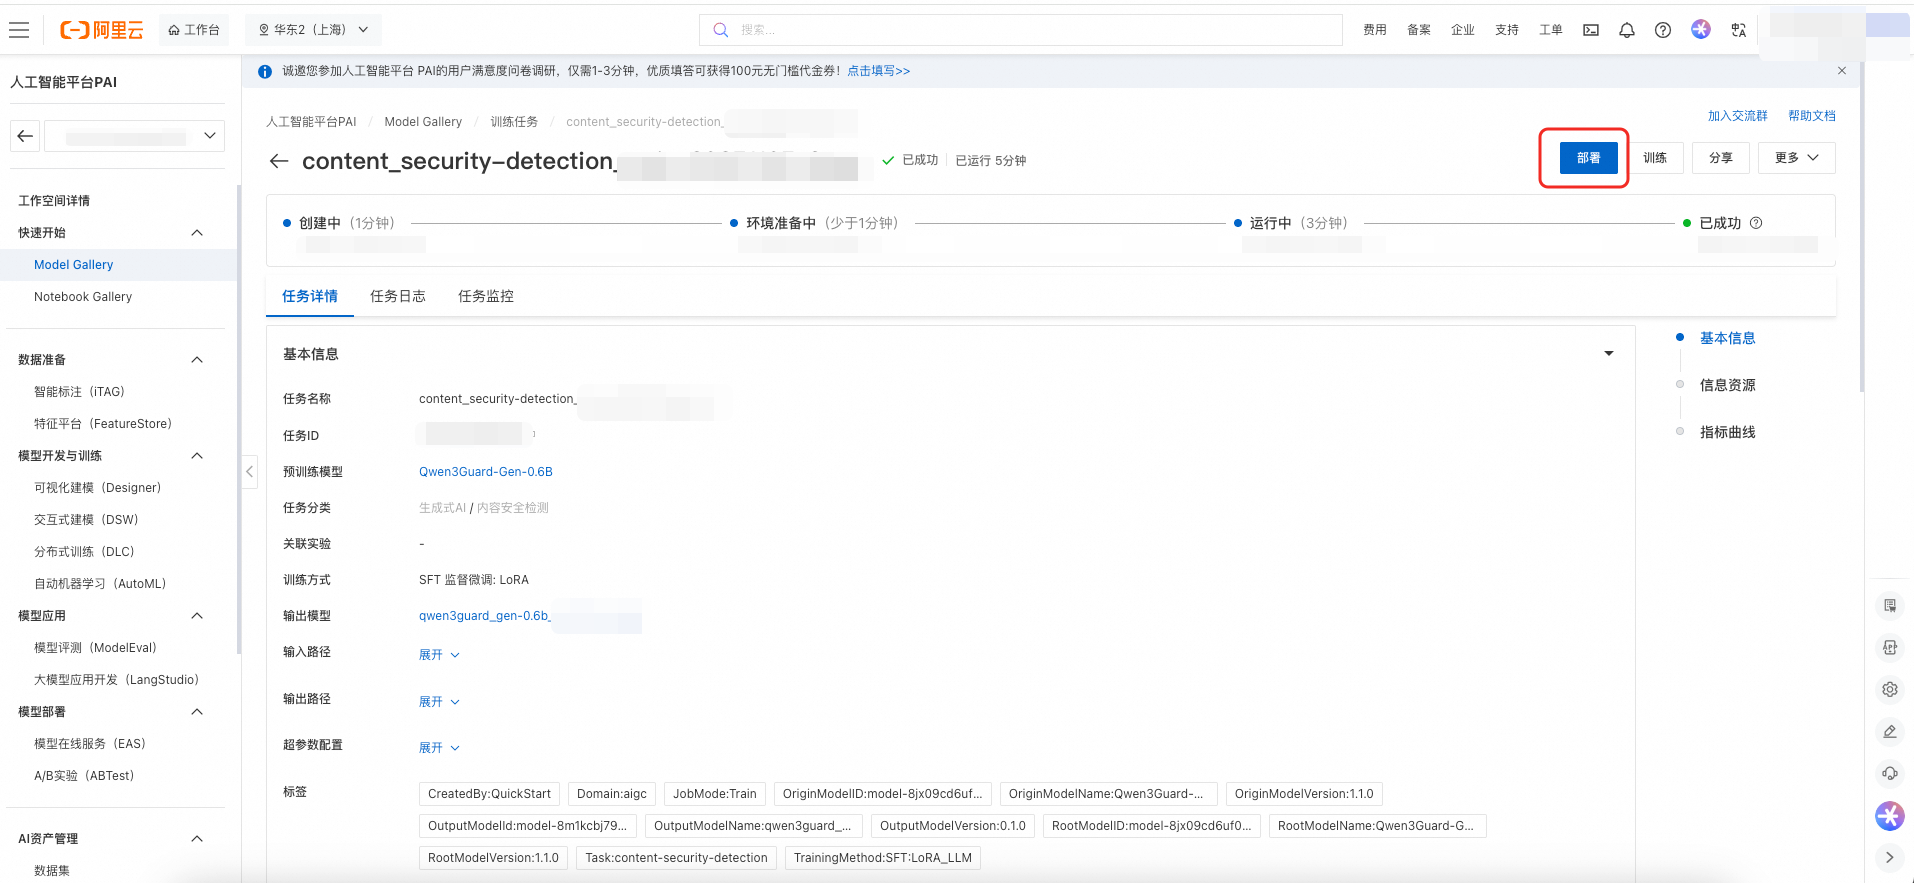Switch to the 任务日志 tab
Viewport: 1914px width, 883px height.
[398, 296]
